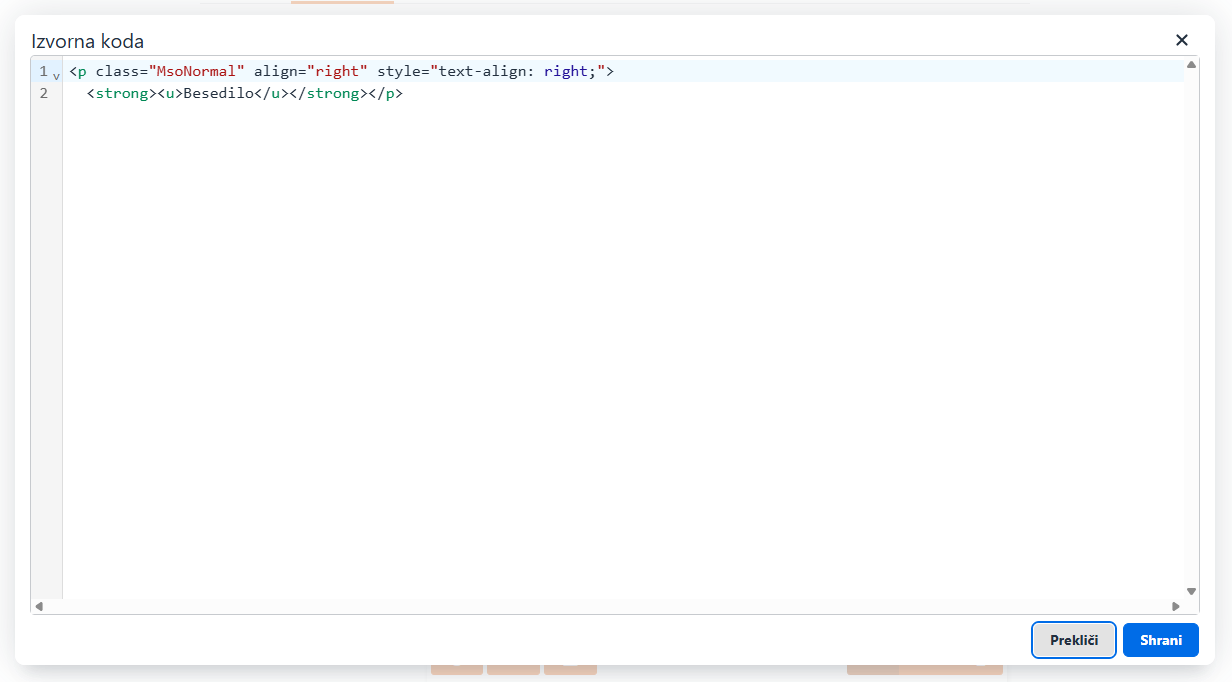Click the horizontal scrollbar left arrow
Image resolution: width=1232 pixels, height=682 pixels.
[x=39, y=606]
